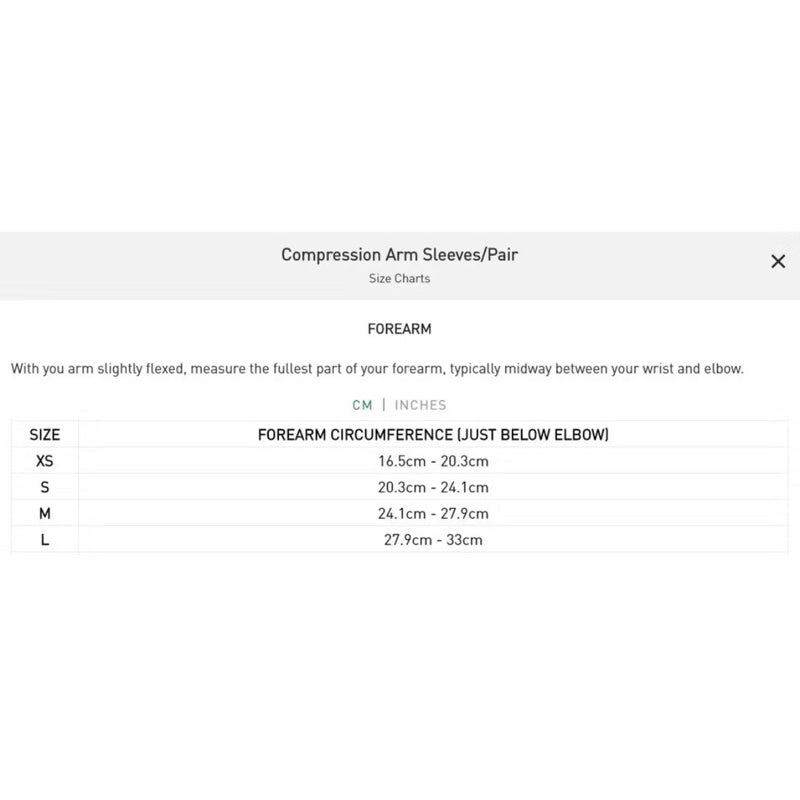Select the M size row label
Screen dimensions: 800x800
coord(45,513)
